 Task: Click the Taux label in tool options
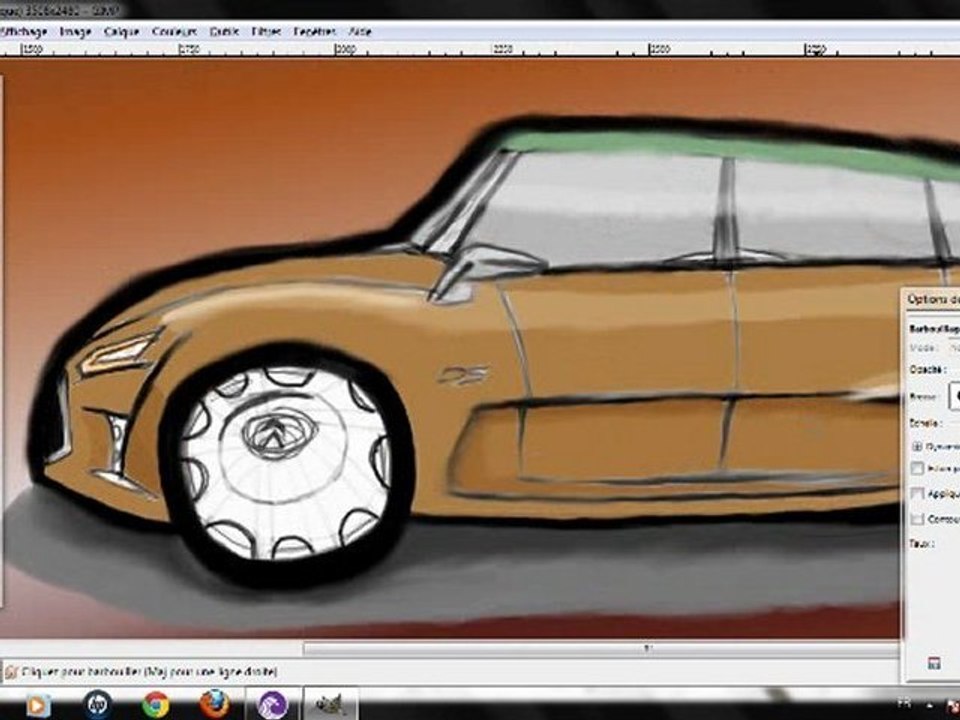tap(922, 544)
